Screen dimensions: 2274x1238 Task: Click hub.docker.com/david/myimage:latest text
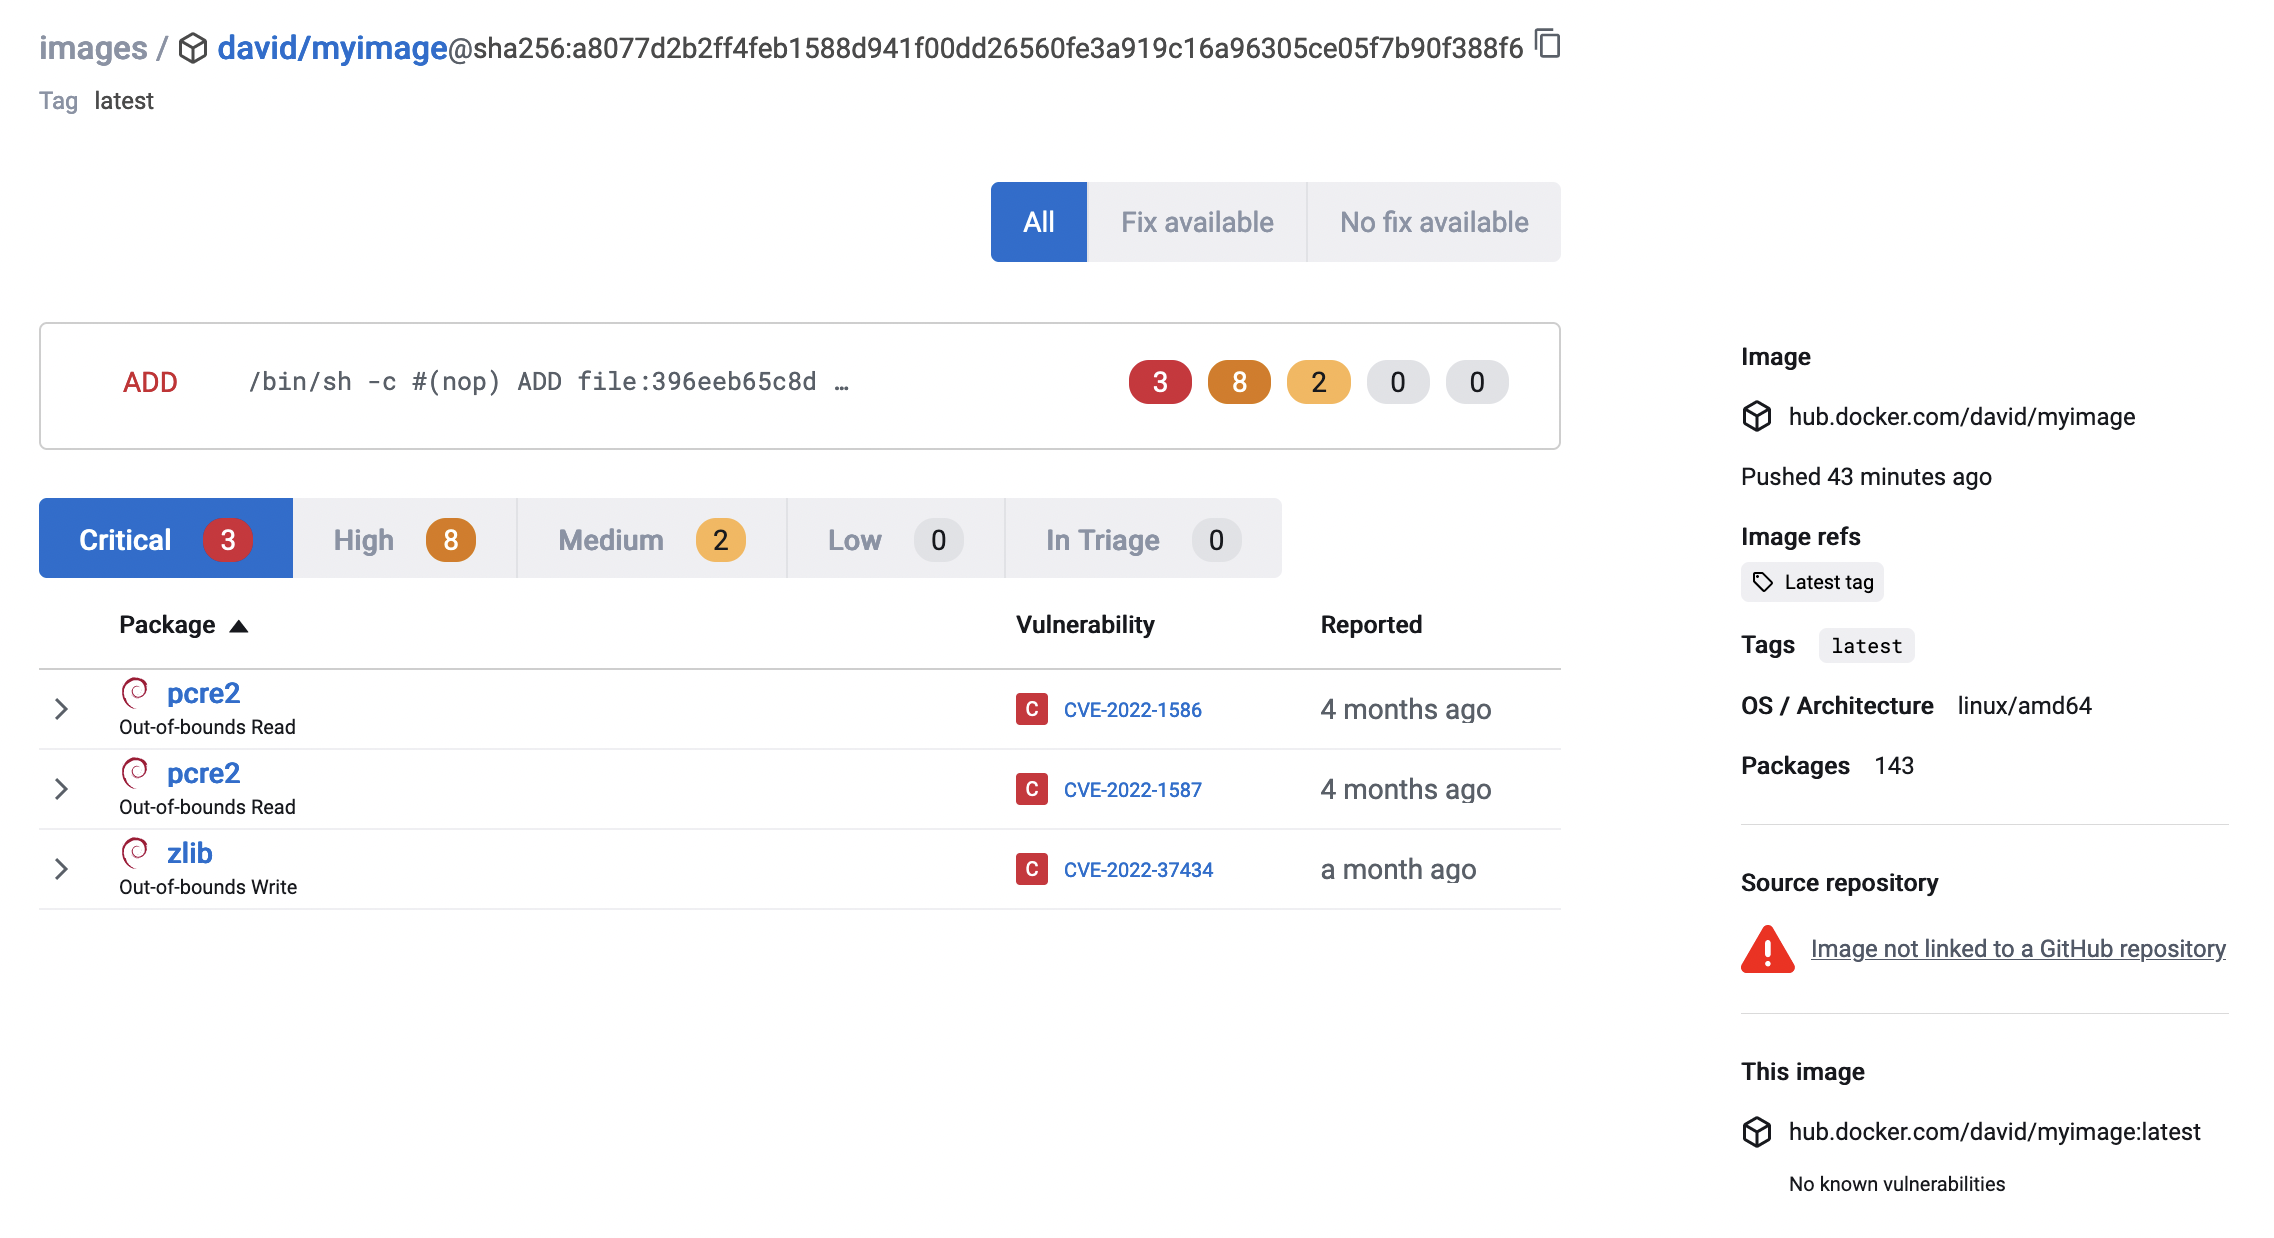(1994, 1131)
